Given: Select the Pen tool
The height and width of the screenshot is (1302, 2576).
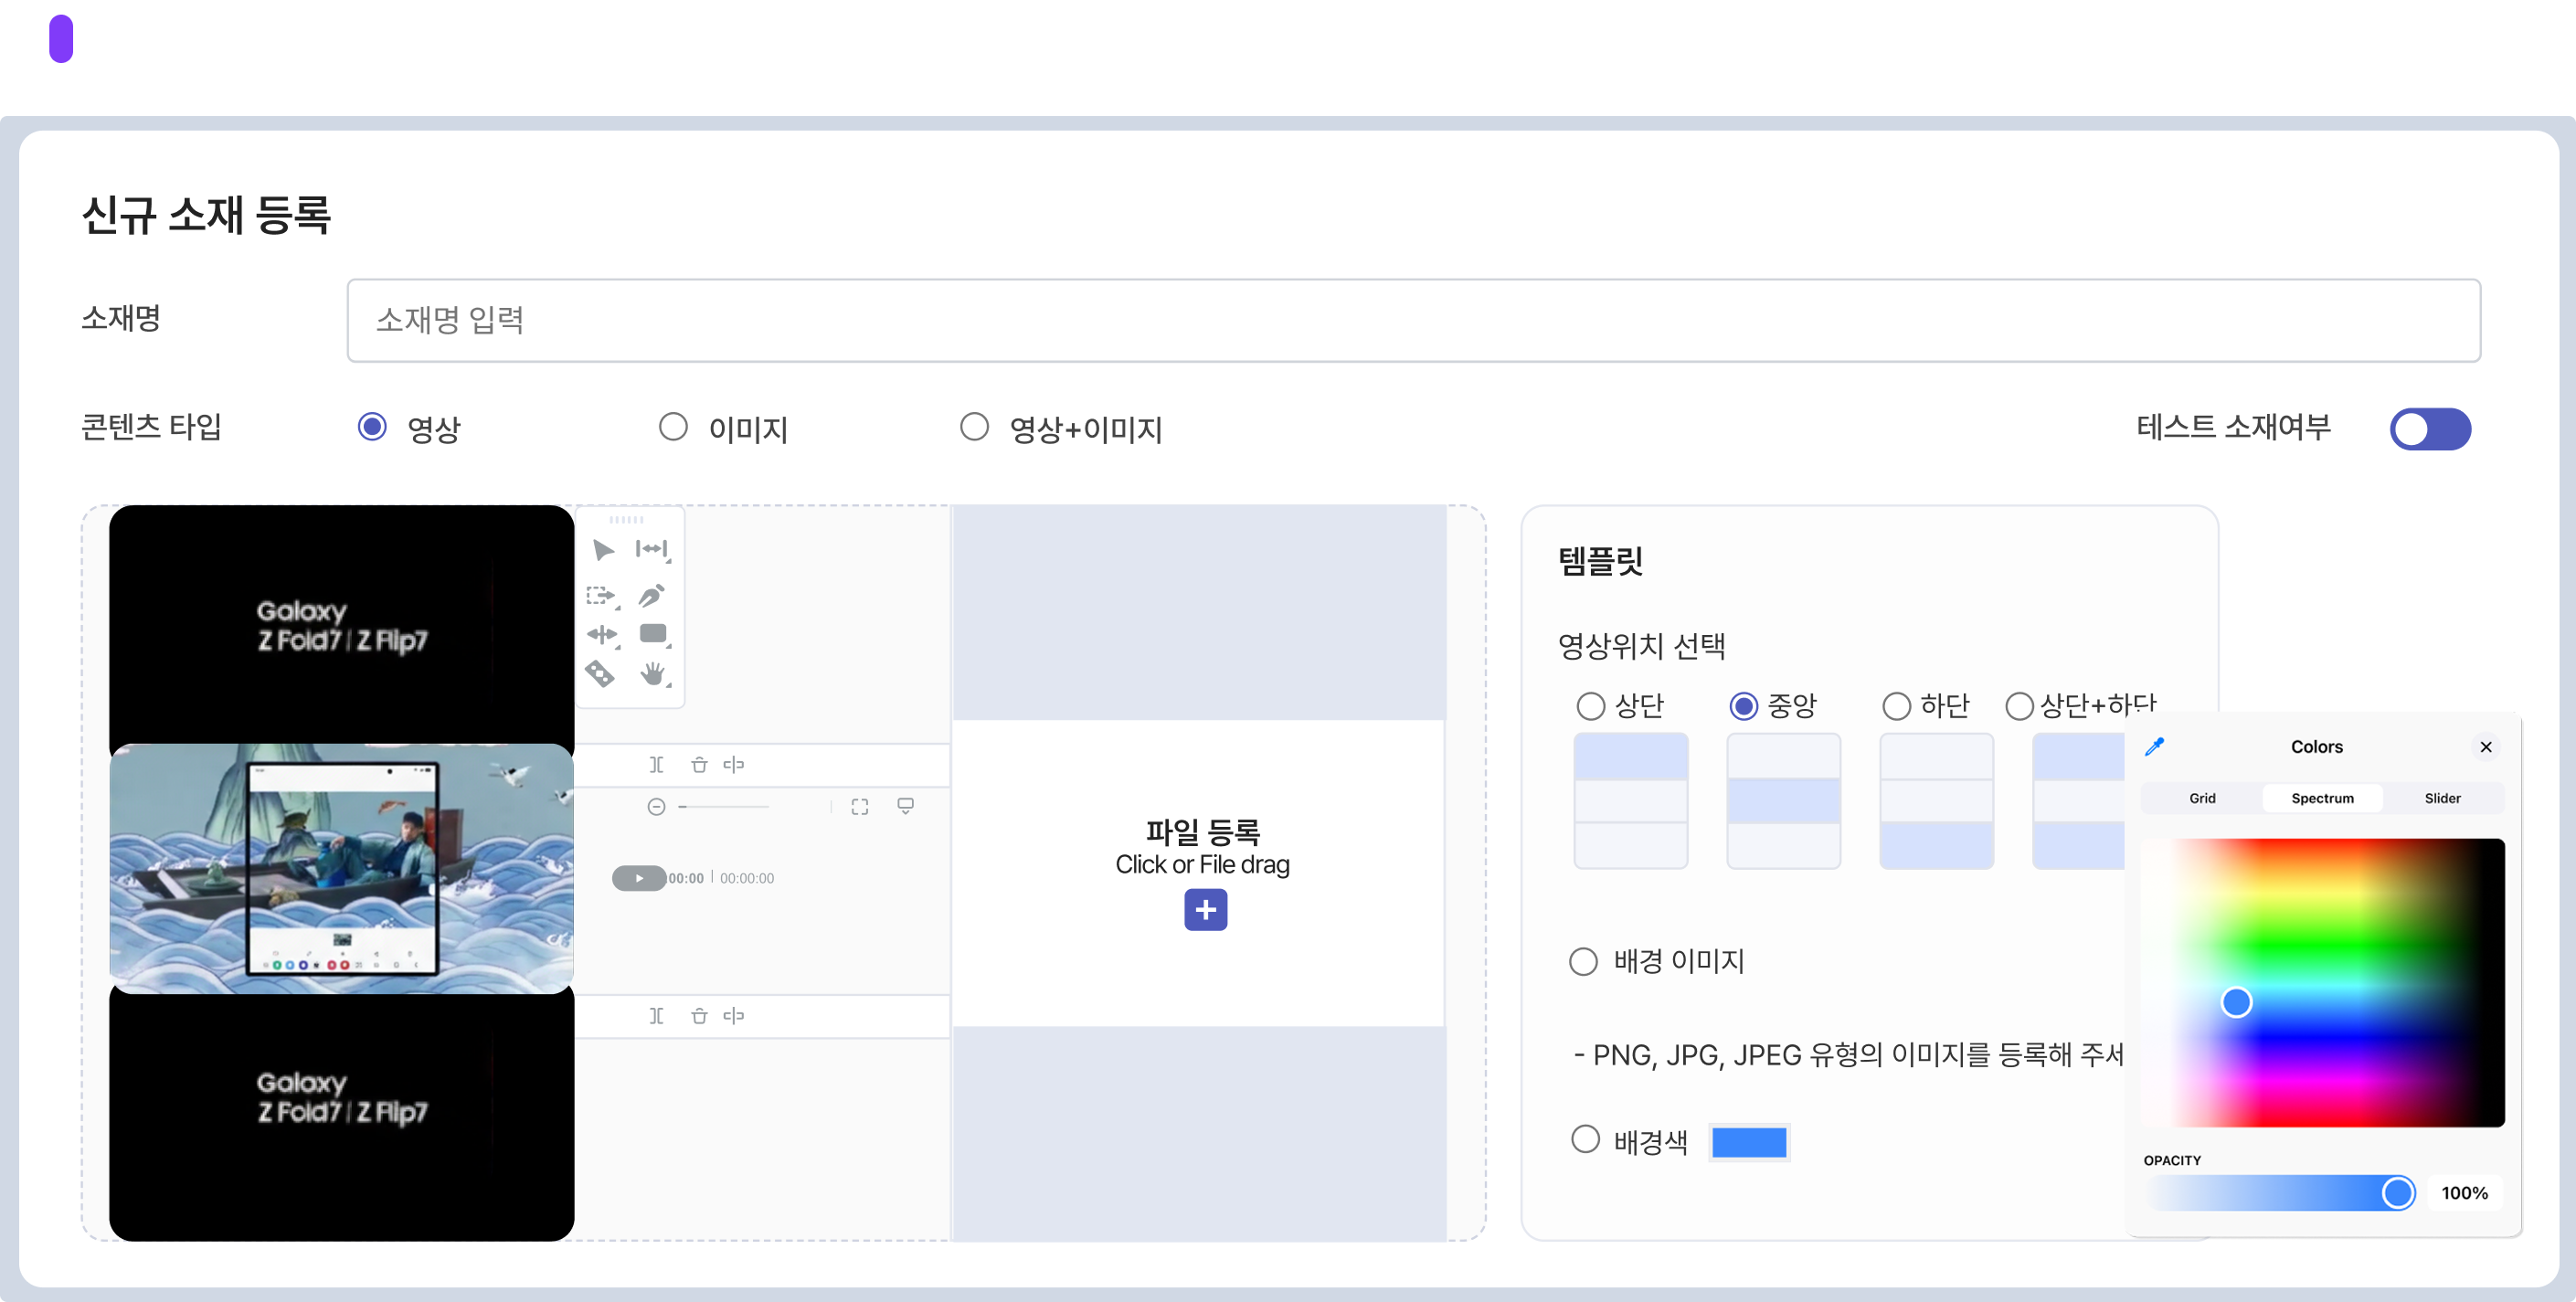Looking at the screenshot, I should tap(651, 596).
